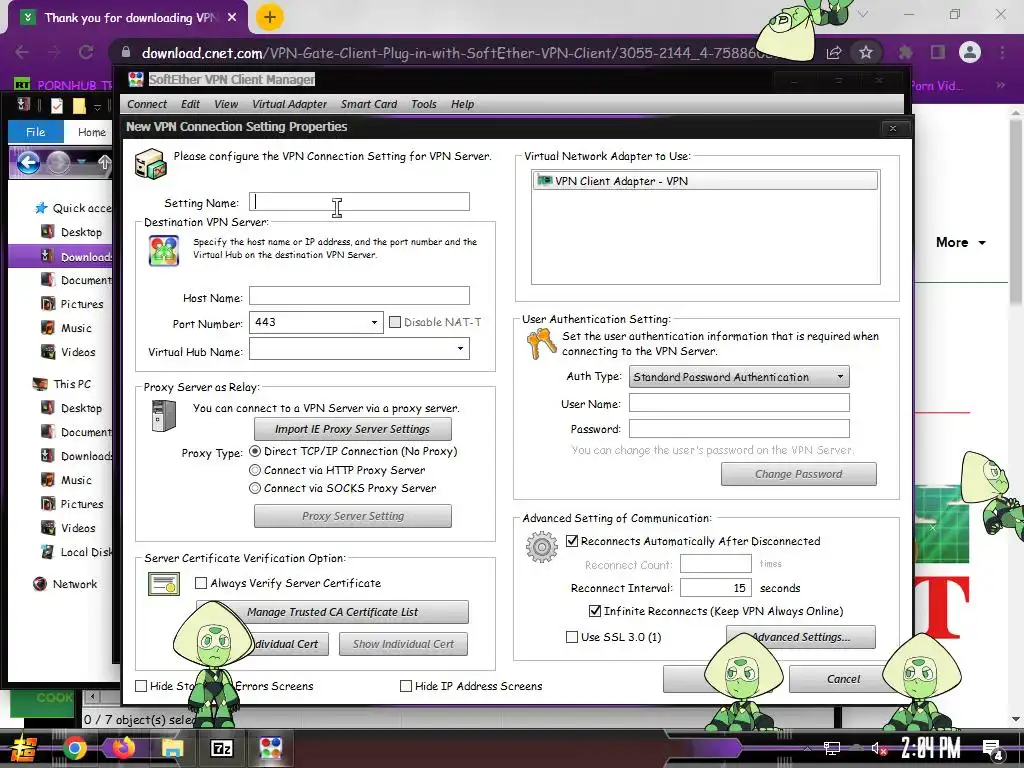
Task: Click the browser profile avatar icon
Action: [x=970, y=52]
